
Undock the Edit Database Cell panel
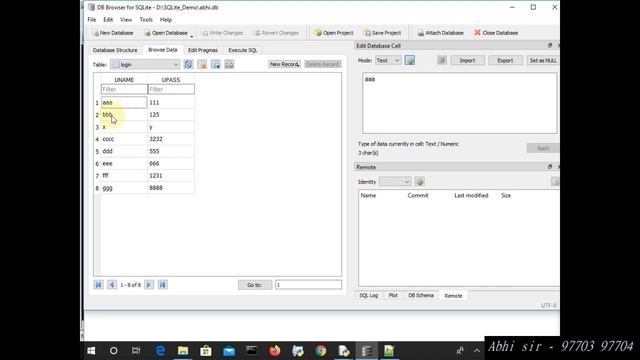pyautogui.click(x=550, y=45)
